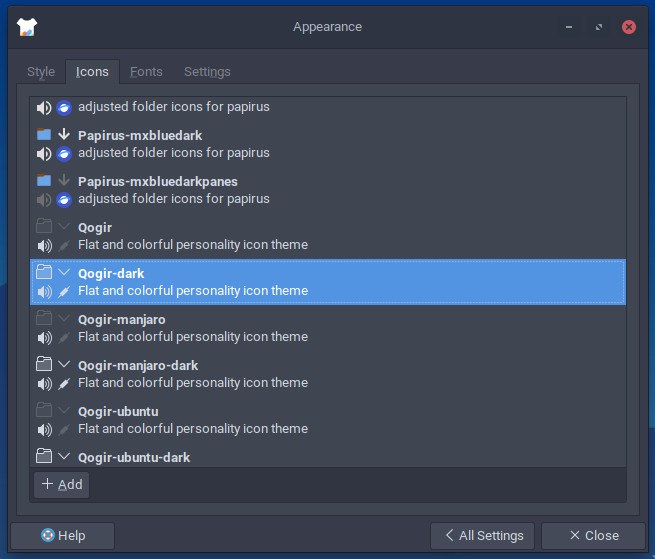Select the Qogir-dark theme row

pos(328,282)
